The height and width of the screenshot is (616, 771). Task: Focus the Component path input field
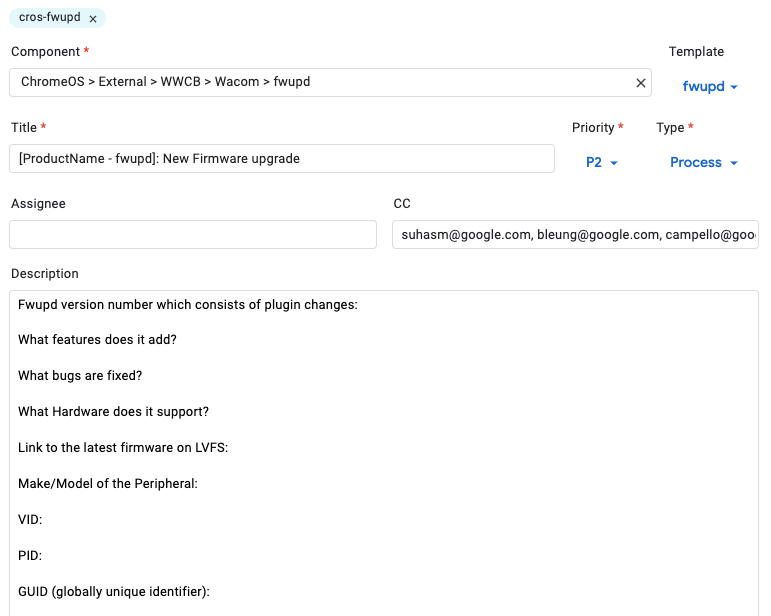[320, 82]
